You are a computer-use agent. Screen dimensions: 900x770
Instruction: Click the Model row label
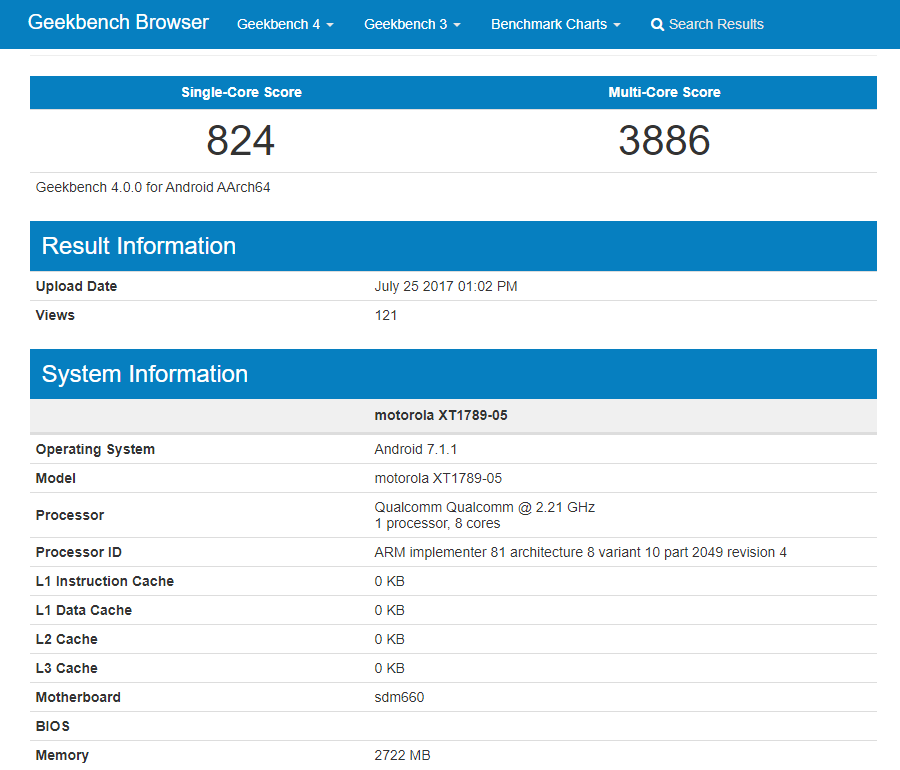point(56,479)
